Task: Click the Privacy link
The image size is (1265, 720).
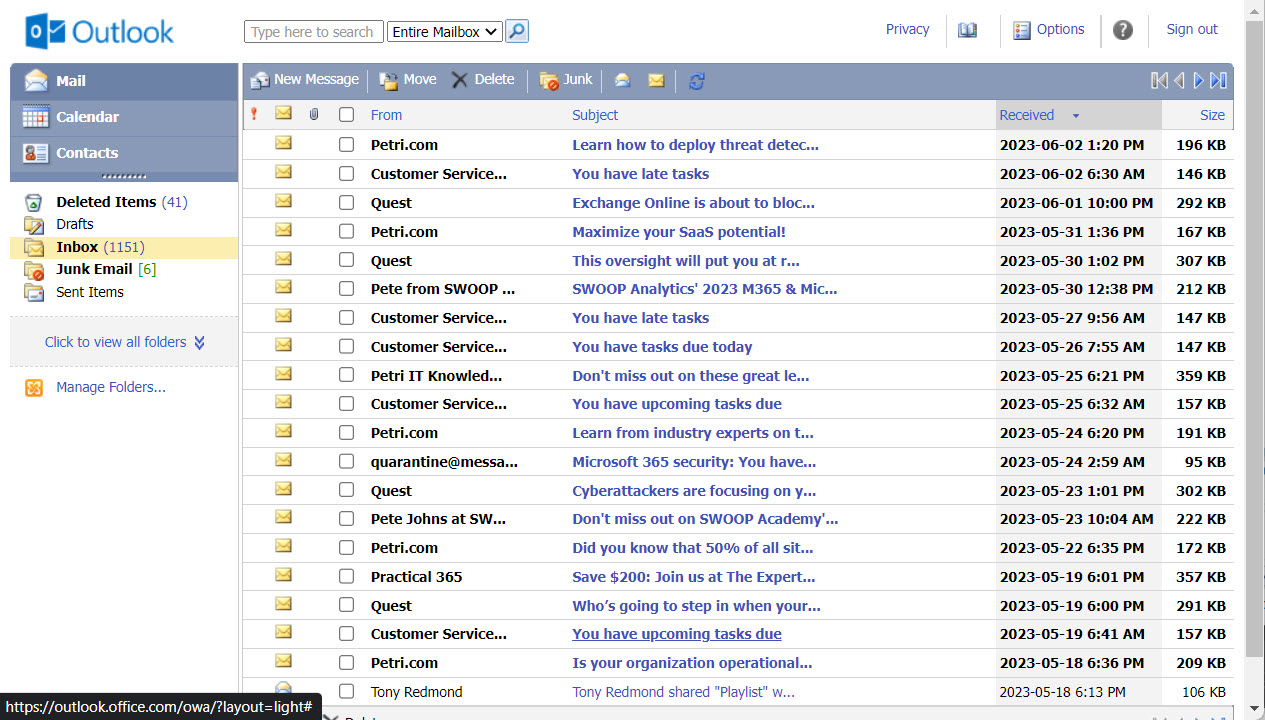Action: coord(907,29)
